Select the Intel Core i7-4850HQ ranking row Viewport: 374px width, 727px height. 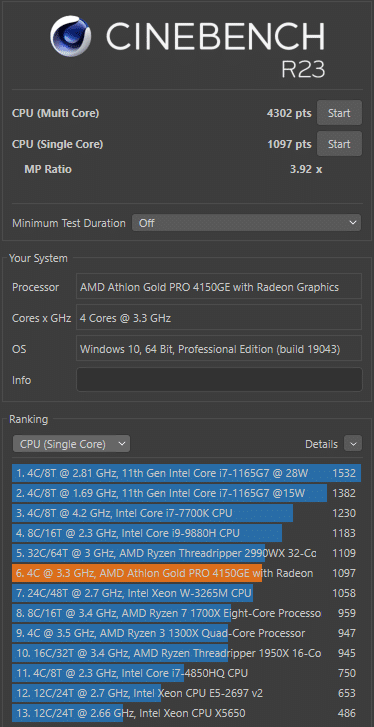(x=186, y=673)
